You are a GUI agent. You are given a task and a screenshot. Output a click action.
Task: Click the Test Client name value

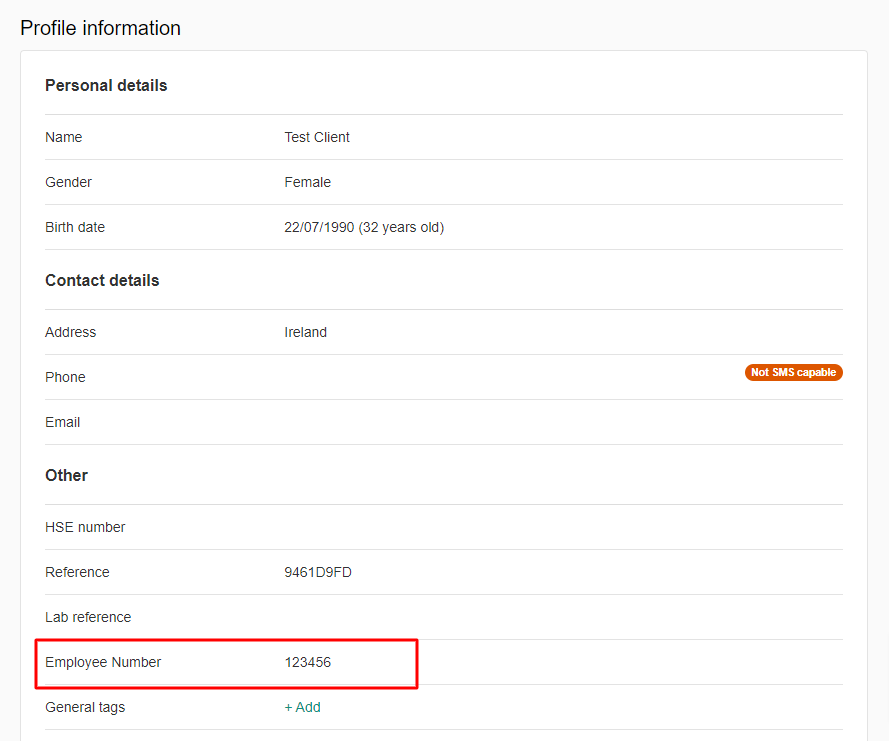[x=317, y=137]
